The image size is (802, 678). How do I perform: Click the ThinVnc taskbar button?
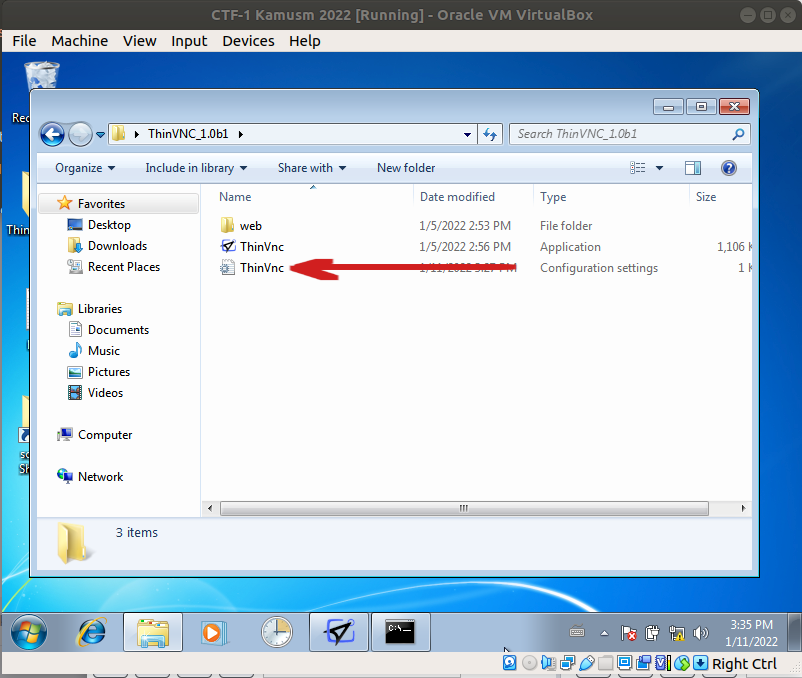pos(339,632)
